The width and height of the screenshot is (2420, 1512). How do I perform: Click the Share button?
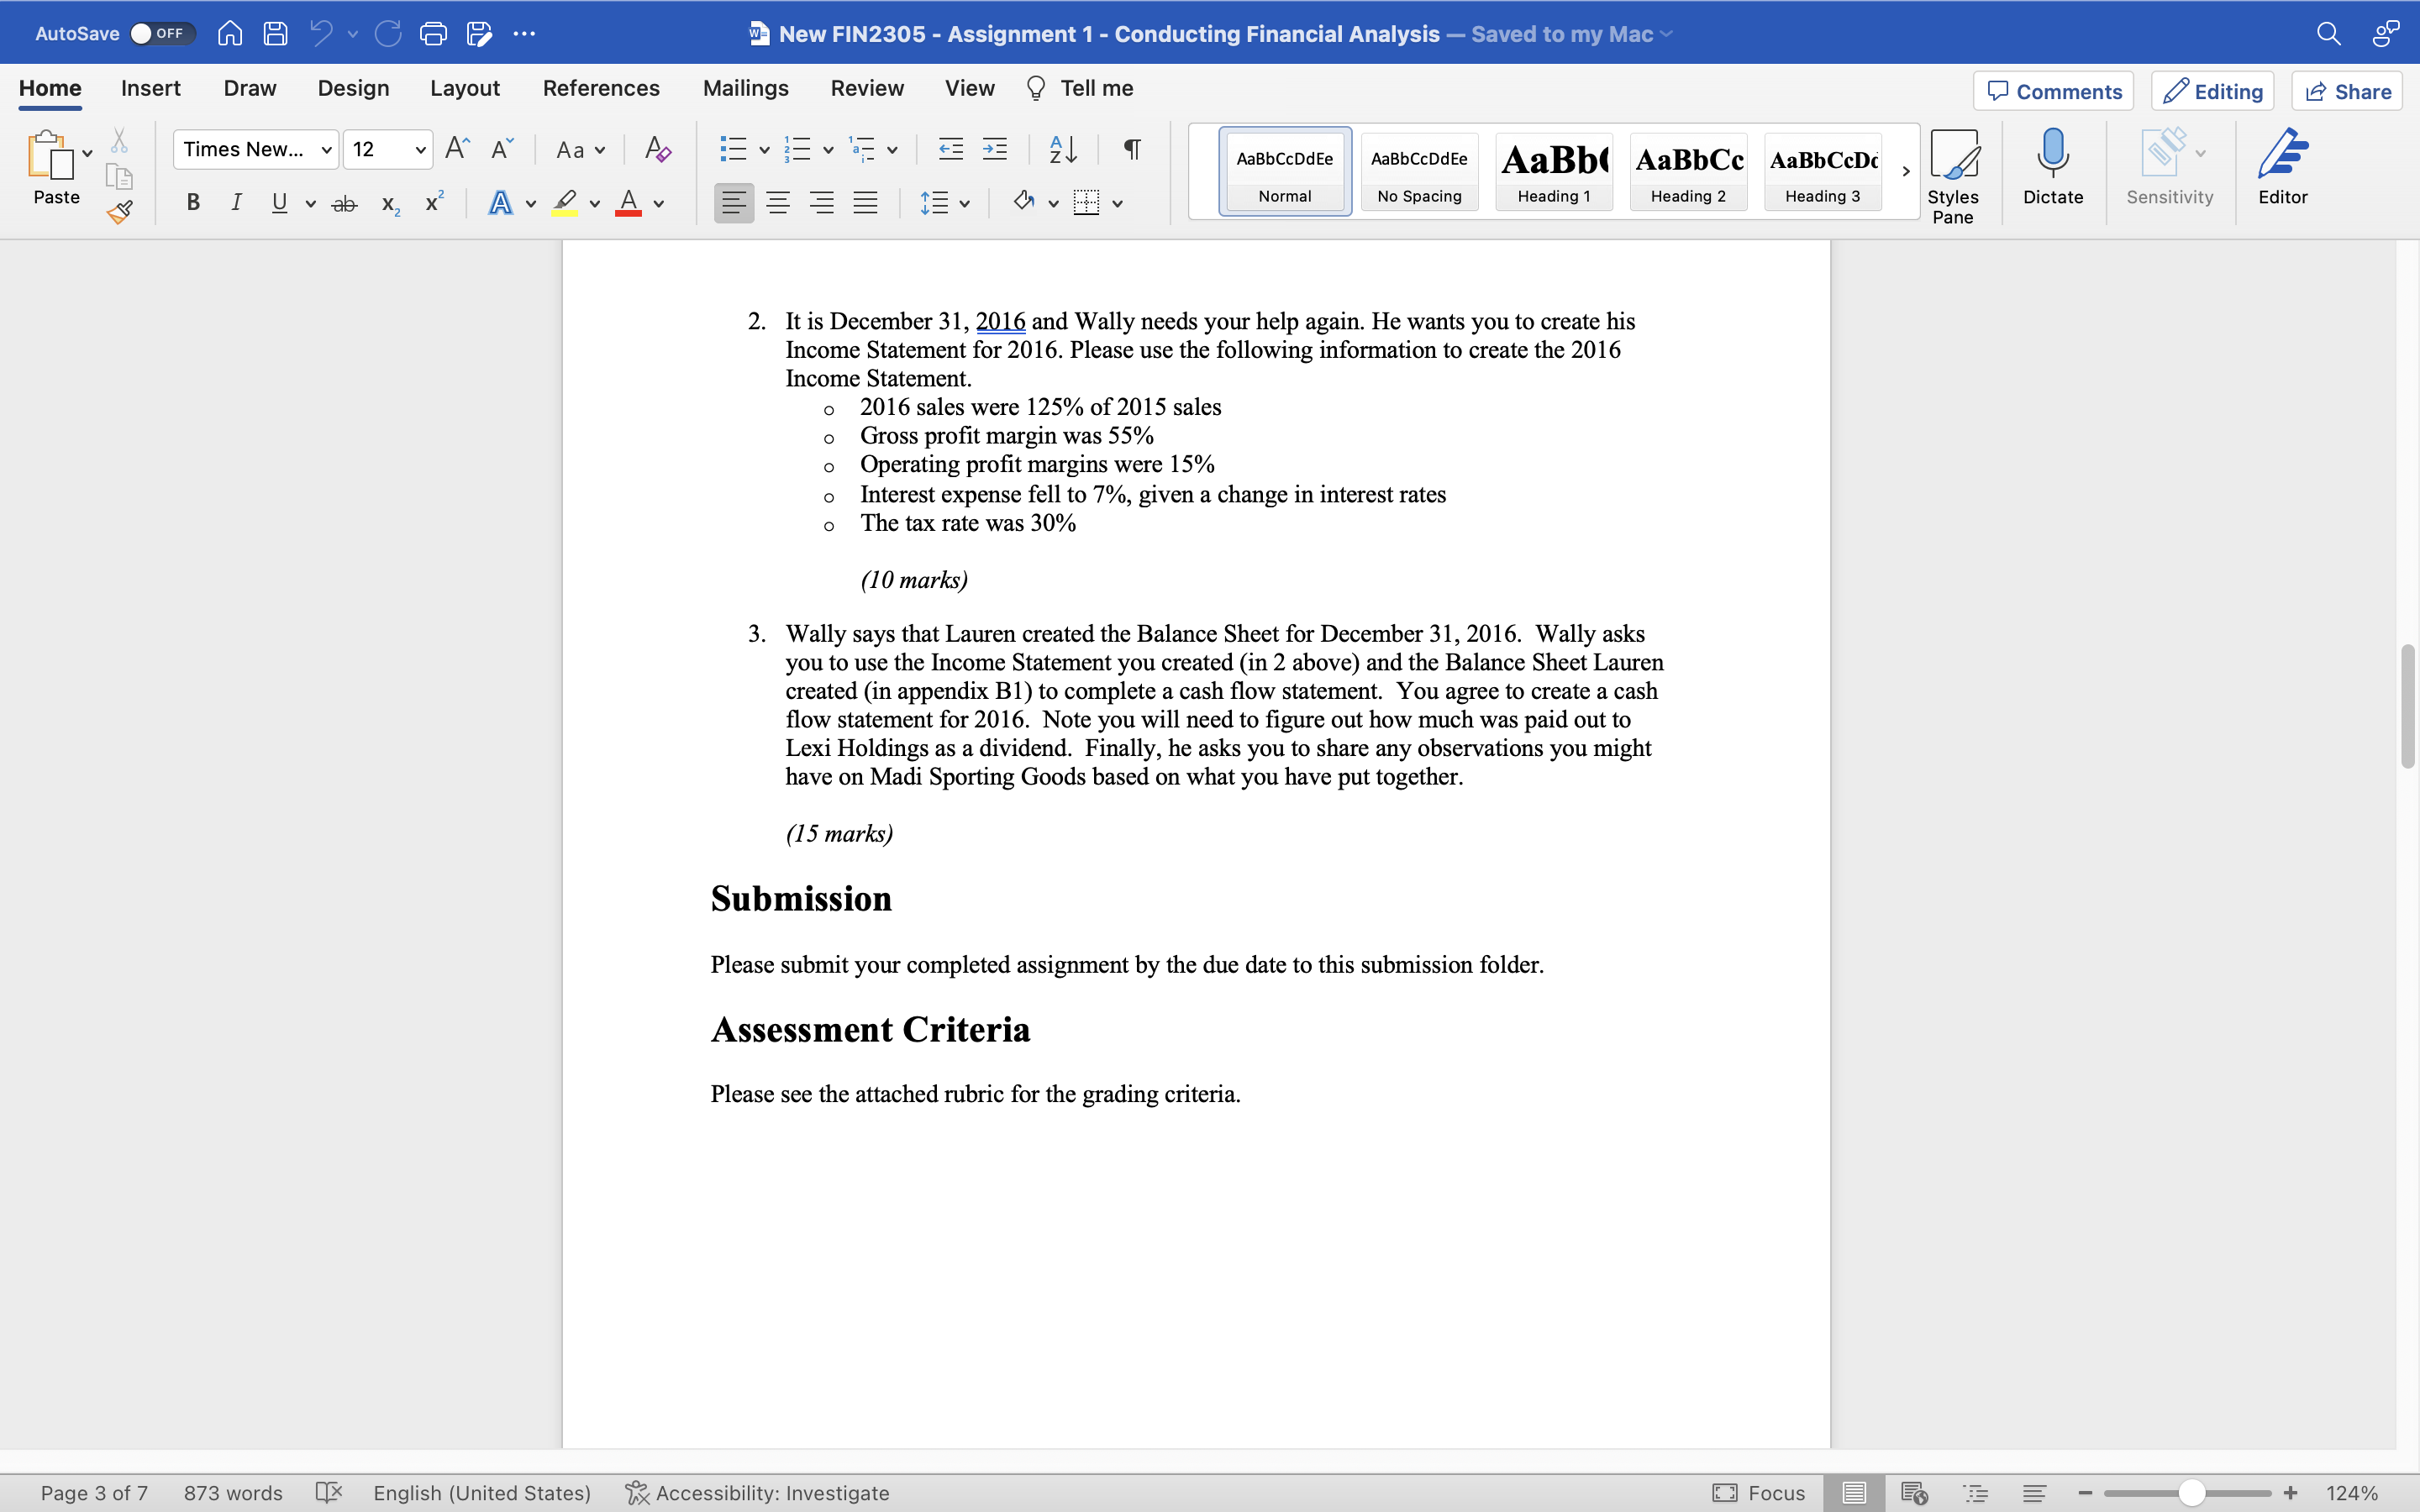pos(2346,91)
